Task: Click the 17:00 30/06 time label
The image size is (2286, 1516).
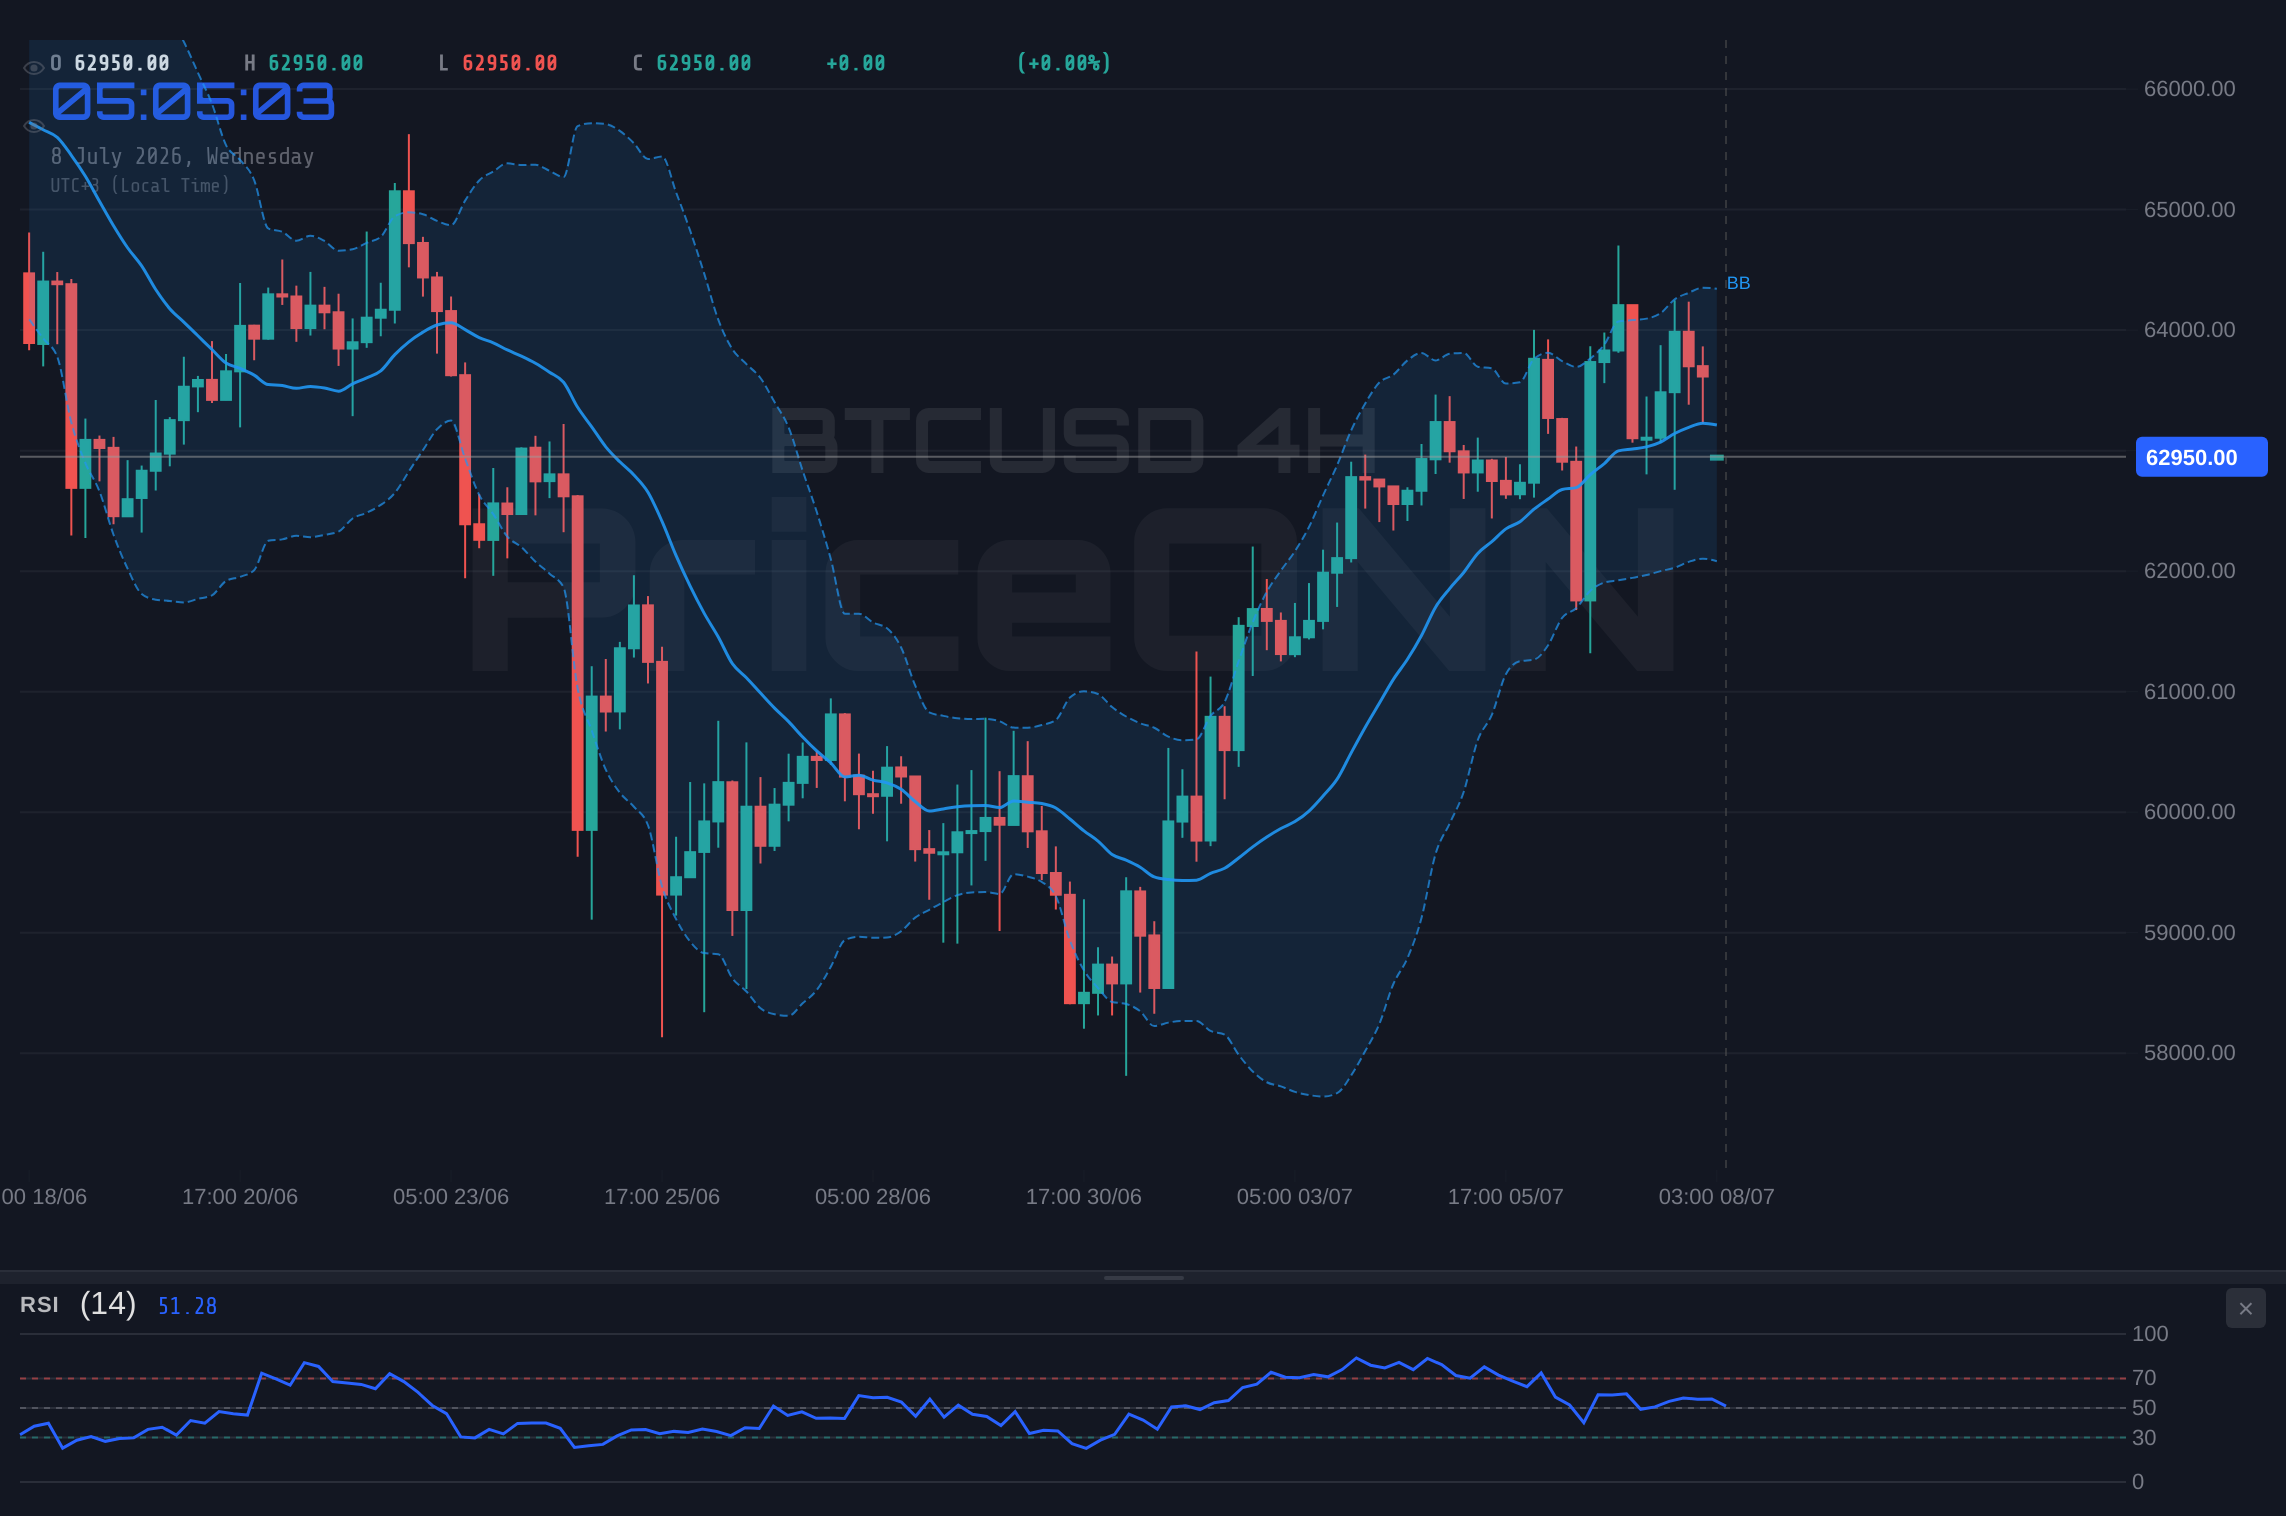Action: point(1084,1197)
